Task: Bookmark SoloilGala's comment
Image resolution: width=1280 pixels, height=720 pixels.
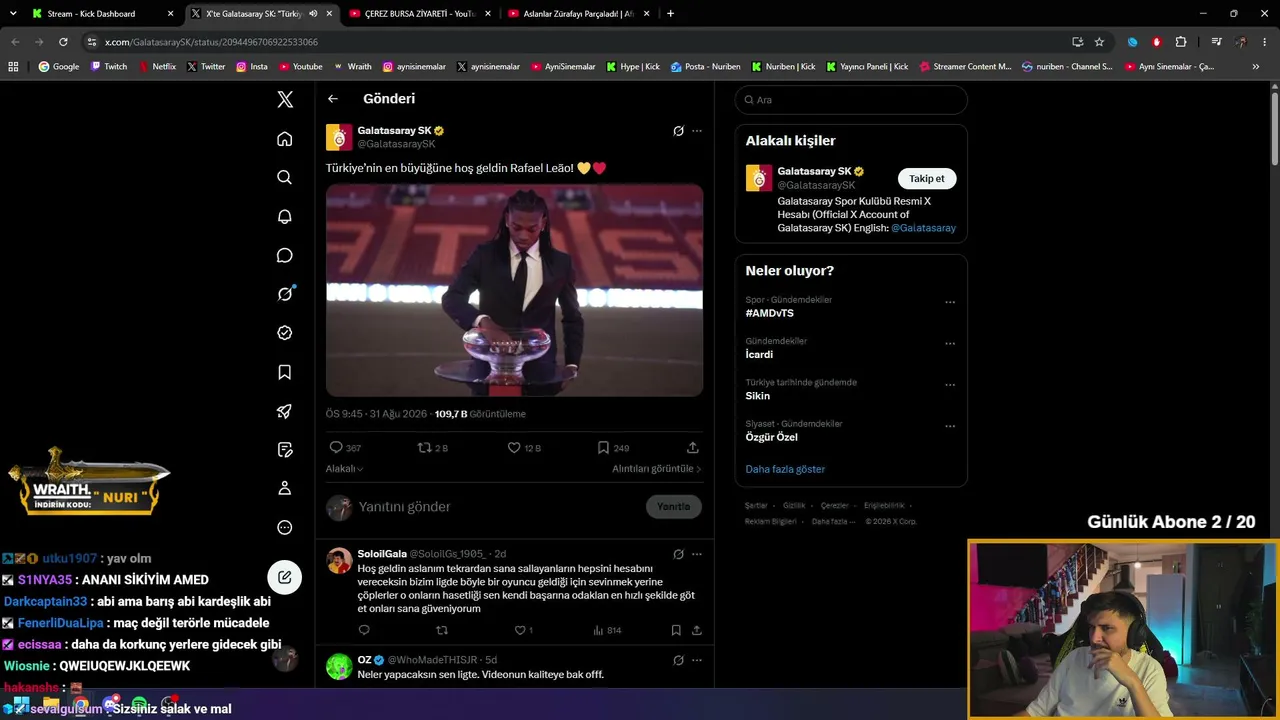Action: point(676,630)
